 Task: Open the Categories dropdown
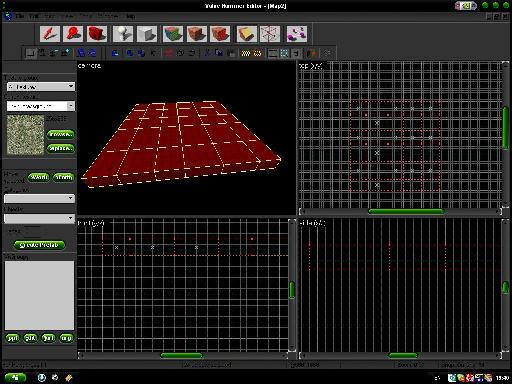coord(39,198)
